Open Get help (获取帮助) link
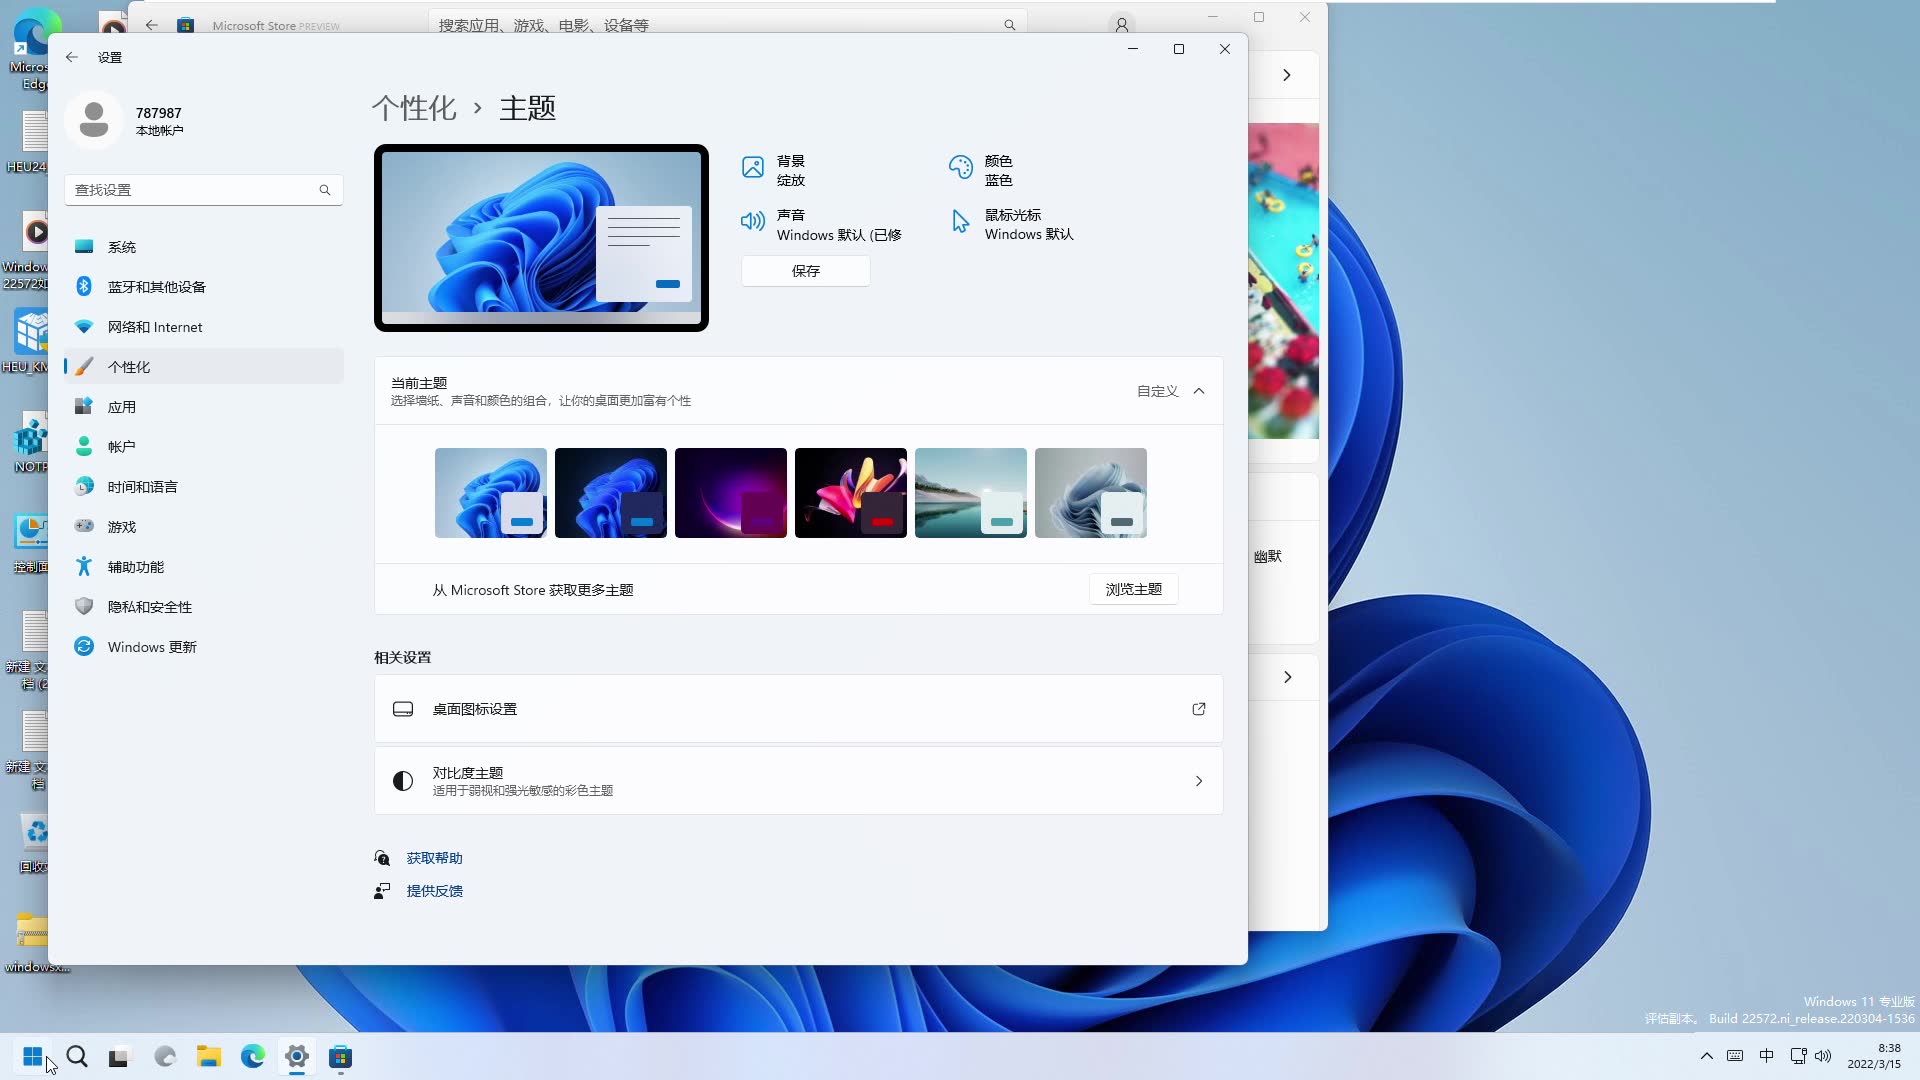The image size is (1920, 1080). [434, 858]
